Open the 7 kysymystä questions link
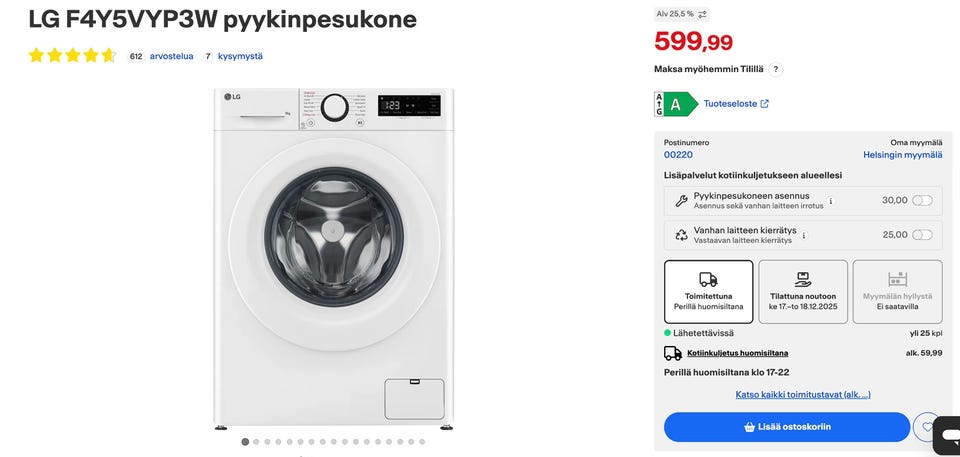This screenshot has width=960, height=457. tap(240, 56)
